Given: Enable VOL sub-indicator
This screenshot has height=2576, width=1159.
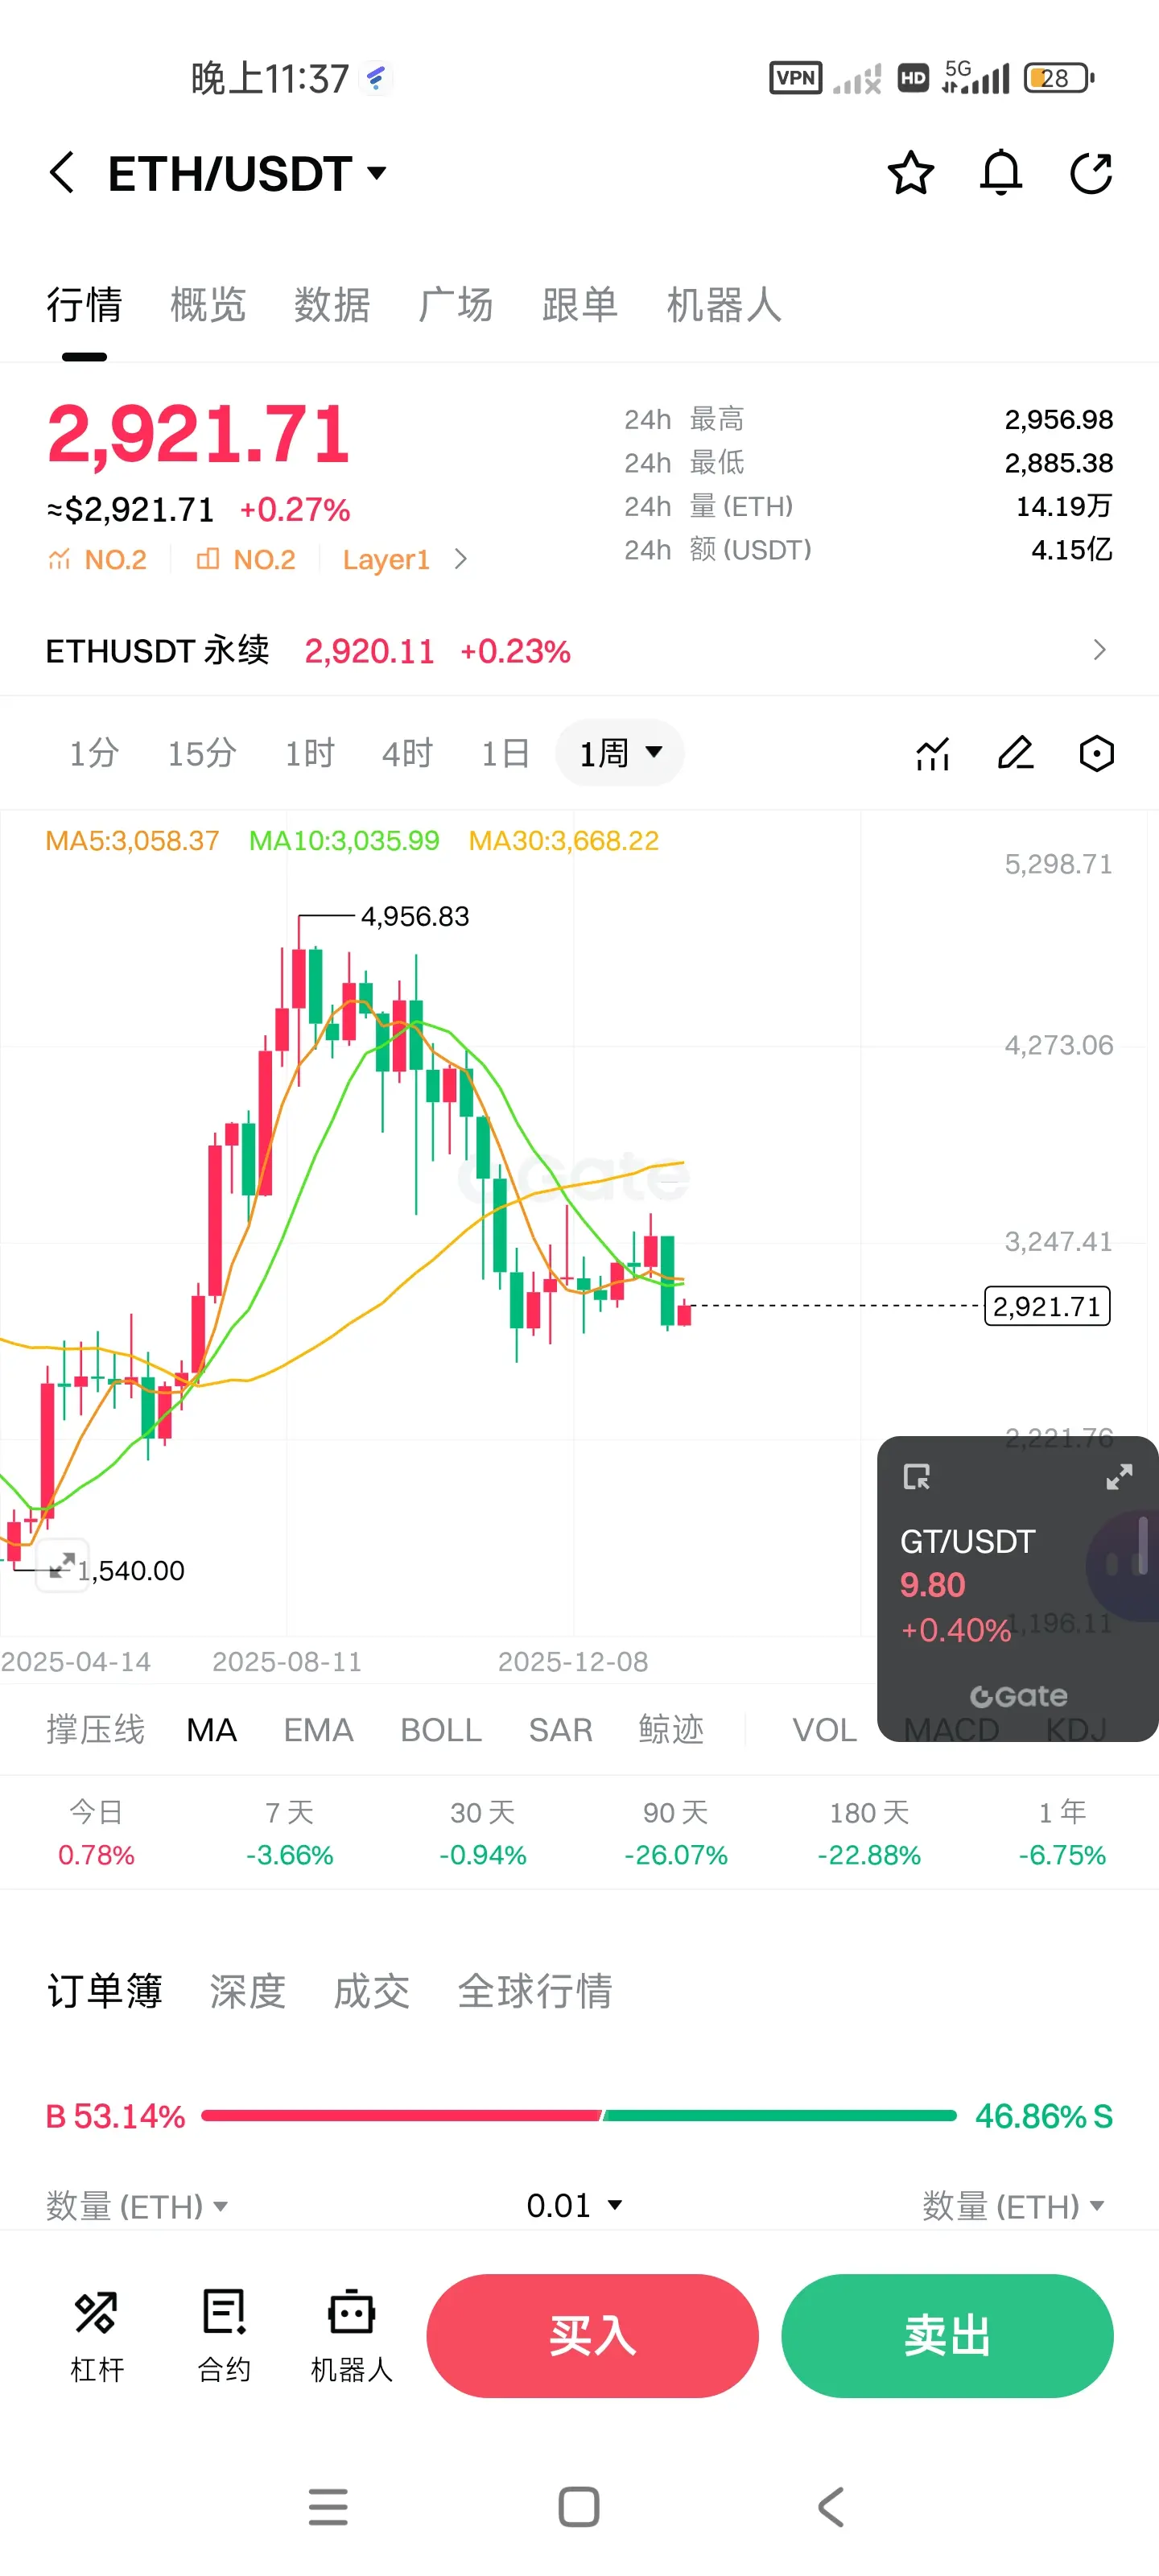Looking at the screenshot, I should 824,1729.
